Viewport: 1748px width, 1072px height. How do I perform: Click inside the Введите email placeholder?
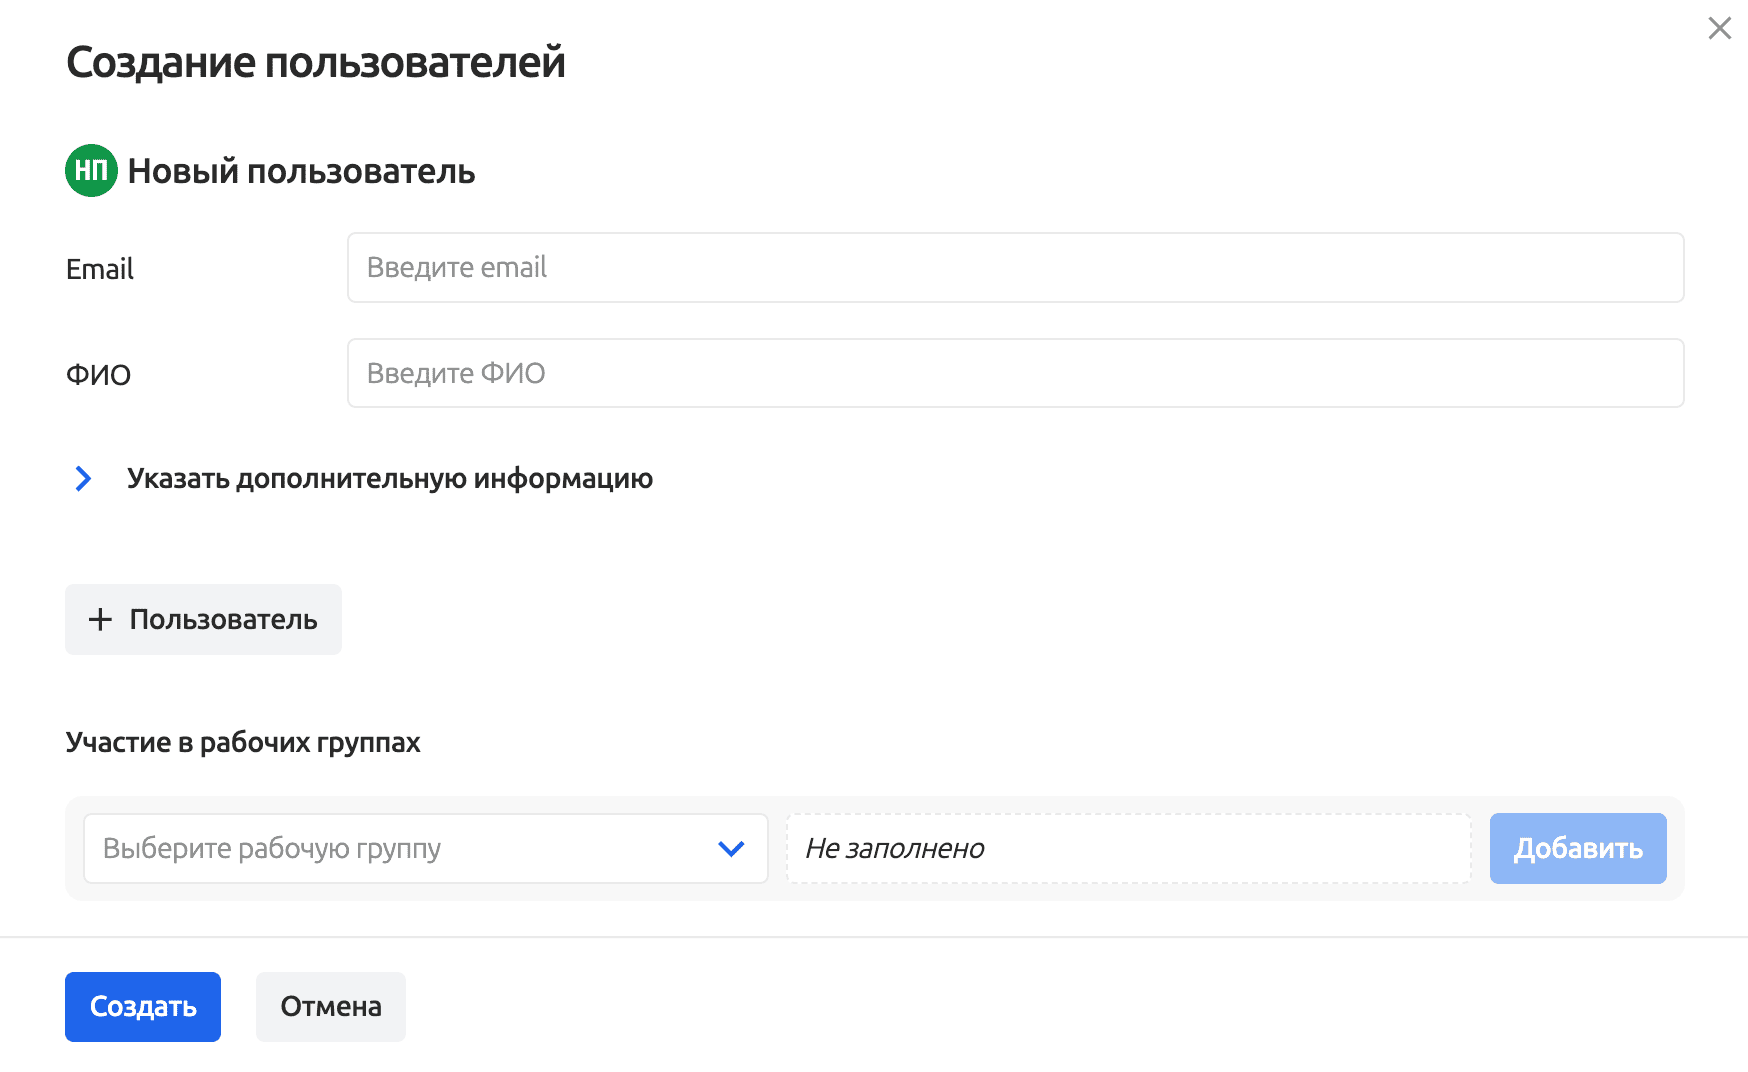(457, 267)
